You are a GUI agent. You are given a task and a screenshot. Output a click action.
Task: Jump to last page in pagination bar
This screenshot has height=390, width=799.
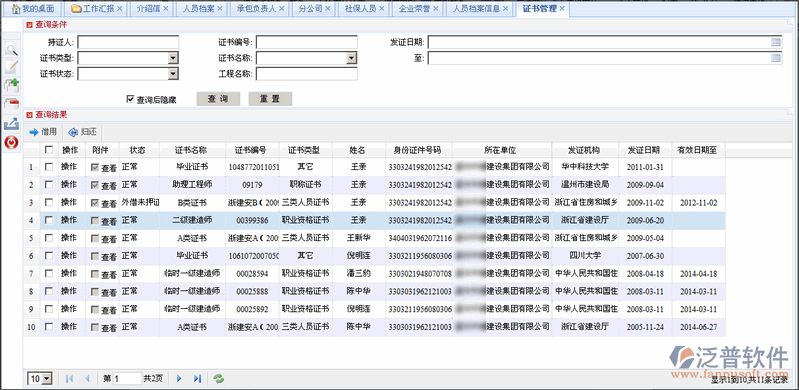click(x=198, y=378)
